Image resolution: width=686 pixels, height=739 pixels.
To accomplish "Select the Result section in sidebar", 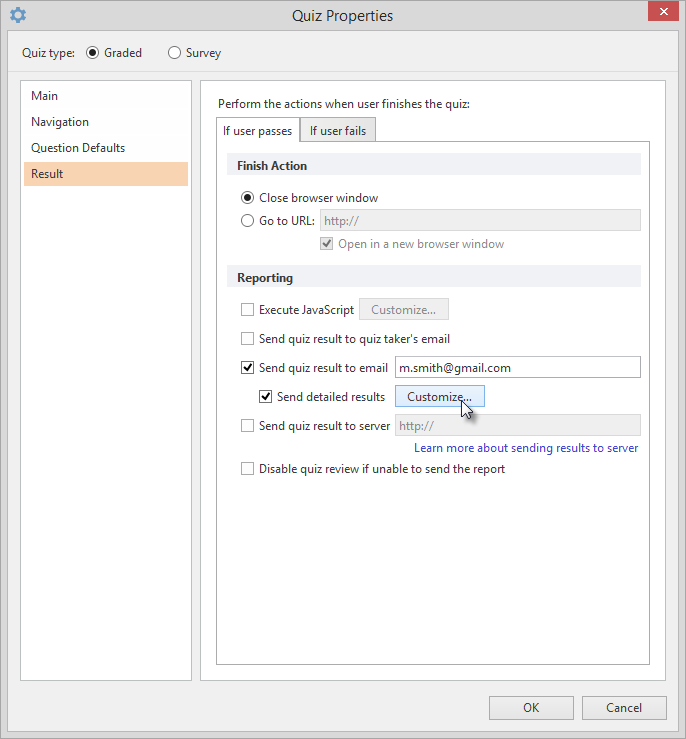I will [x=47, y=174].
